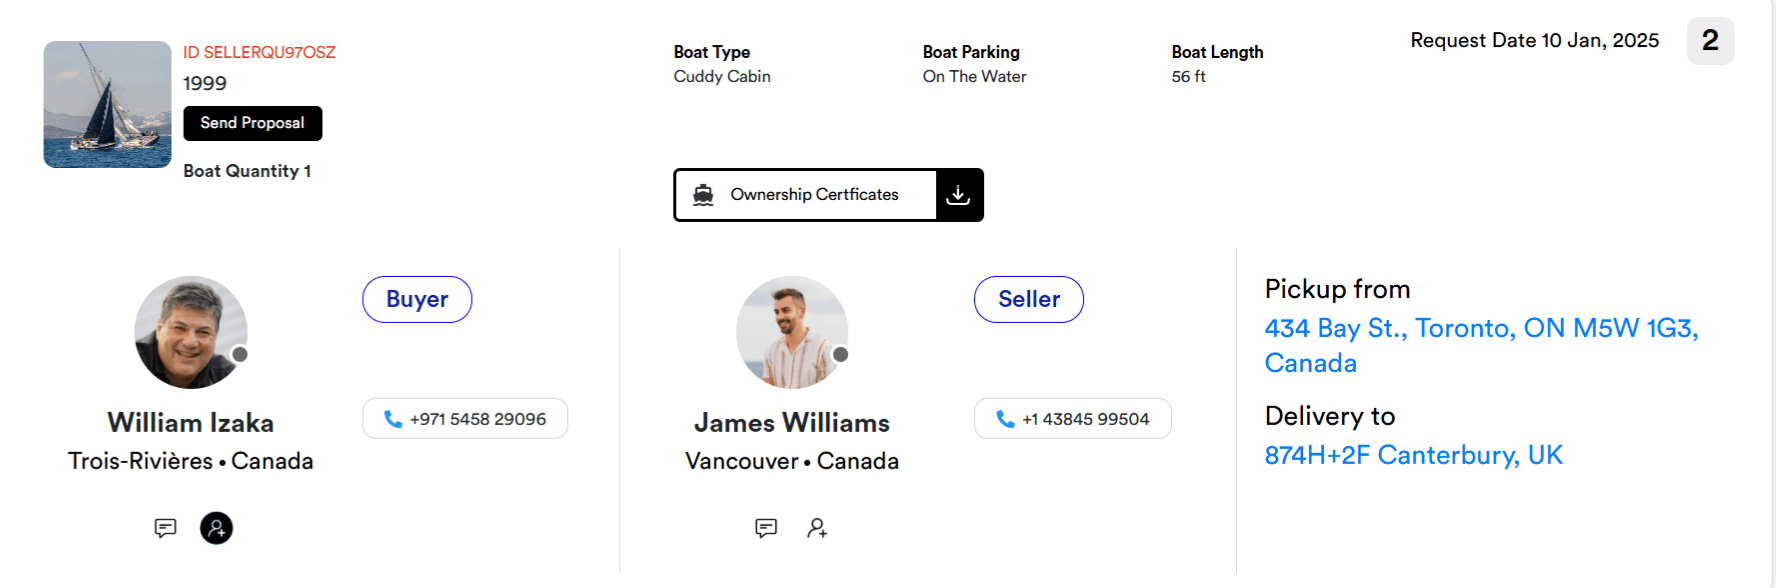The width and height of the screenshot is (1776, 588).
Task: Click the seller ID SELLERQU97OSZ link
Action: [x=260, y=52]
